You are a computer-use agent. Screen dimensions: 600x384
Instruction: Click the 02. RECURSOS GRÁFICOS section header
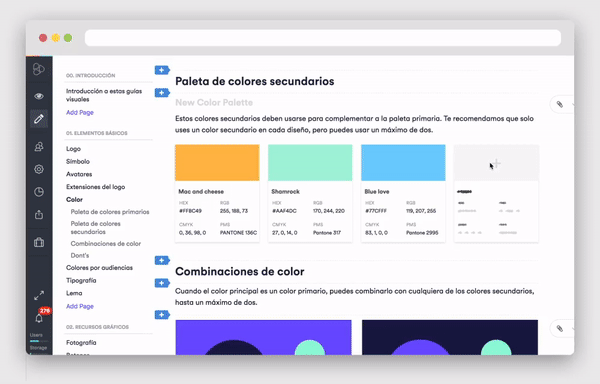(x=97, y=327)
